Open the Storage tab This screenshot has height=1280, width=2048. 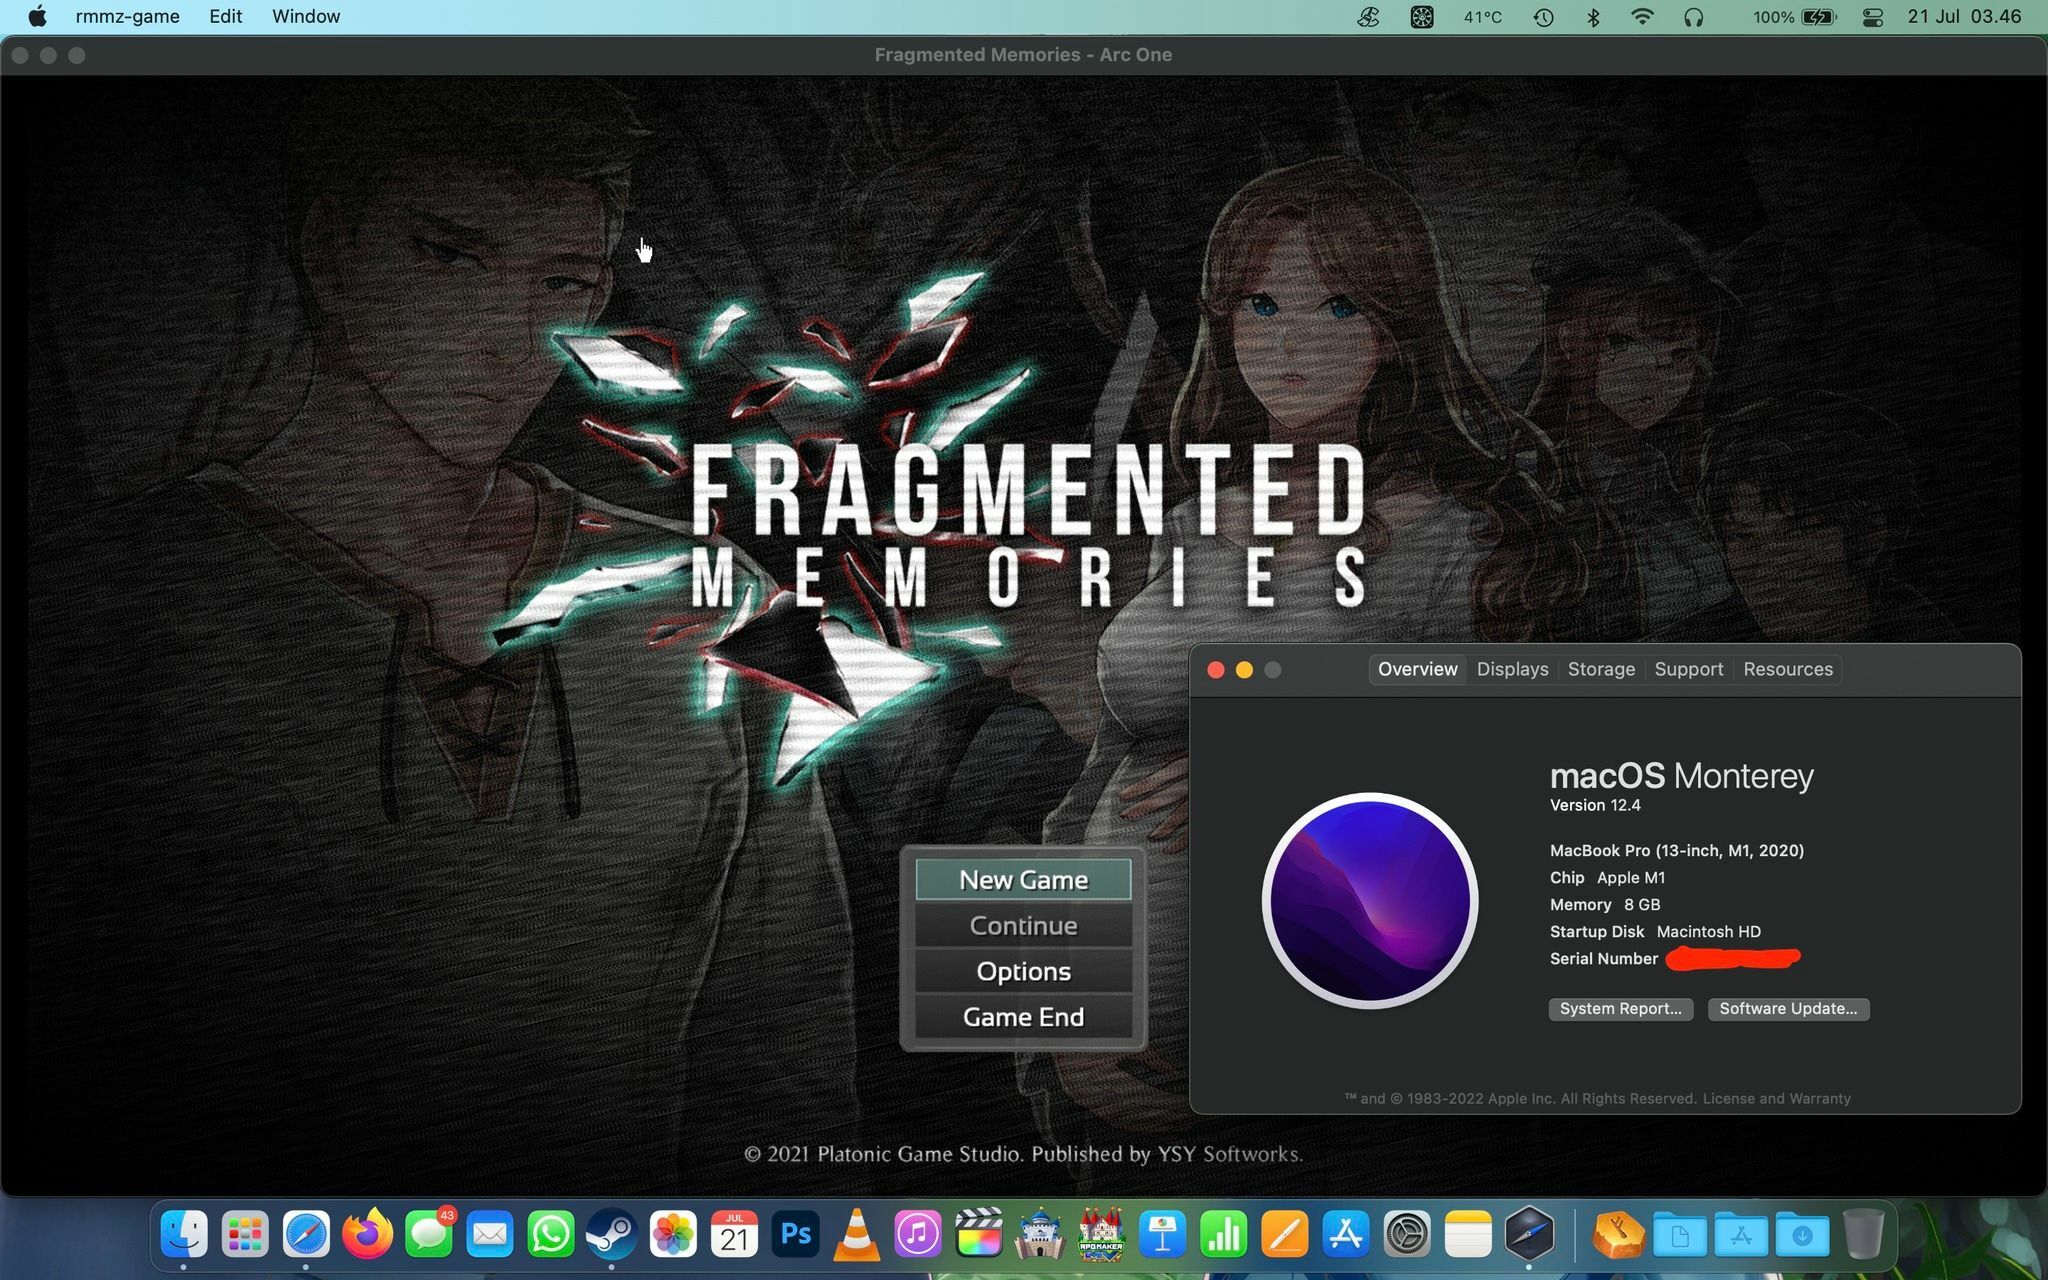(1601, 669)
